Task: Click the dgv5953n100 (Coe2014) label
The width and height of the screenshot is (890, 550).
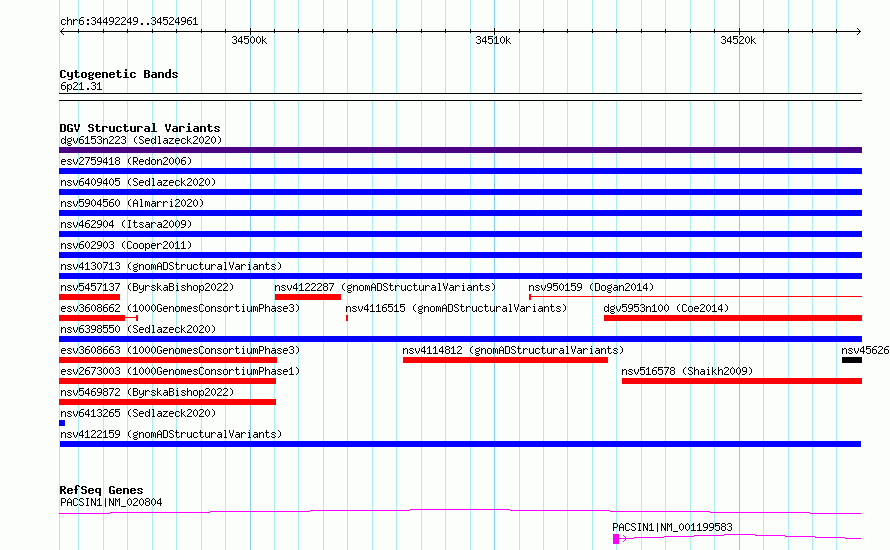Action: pos(666,308)
